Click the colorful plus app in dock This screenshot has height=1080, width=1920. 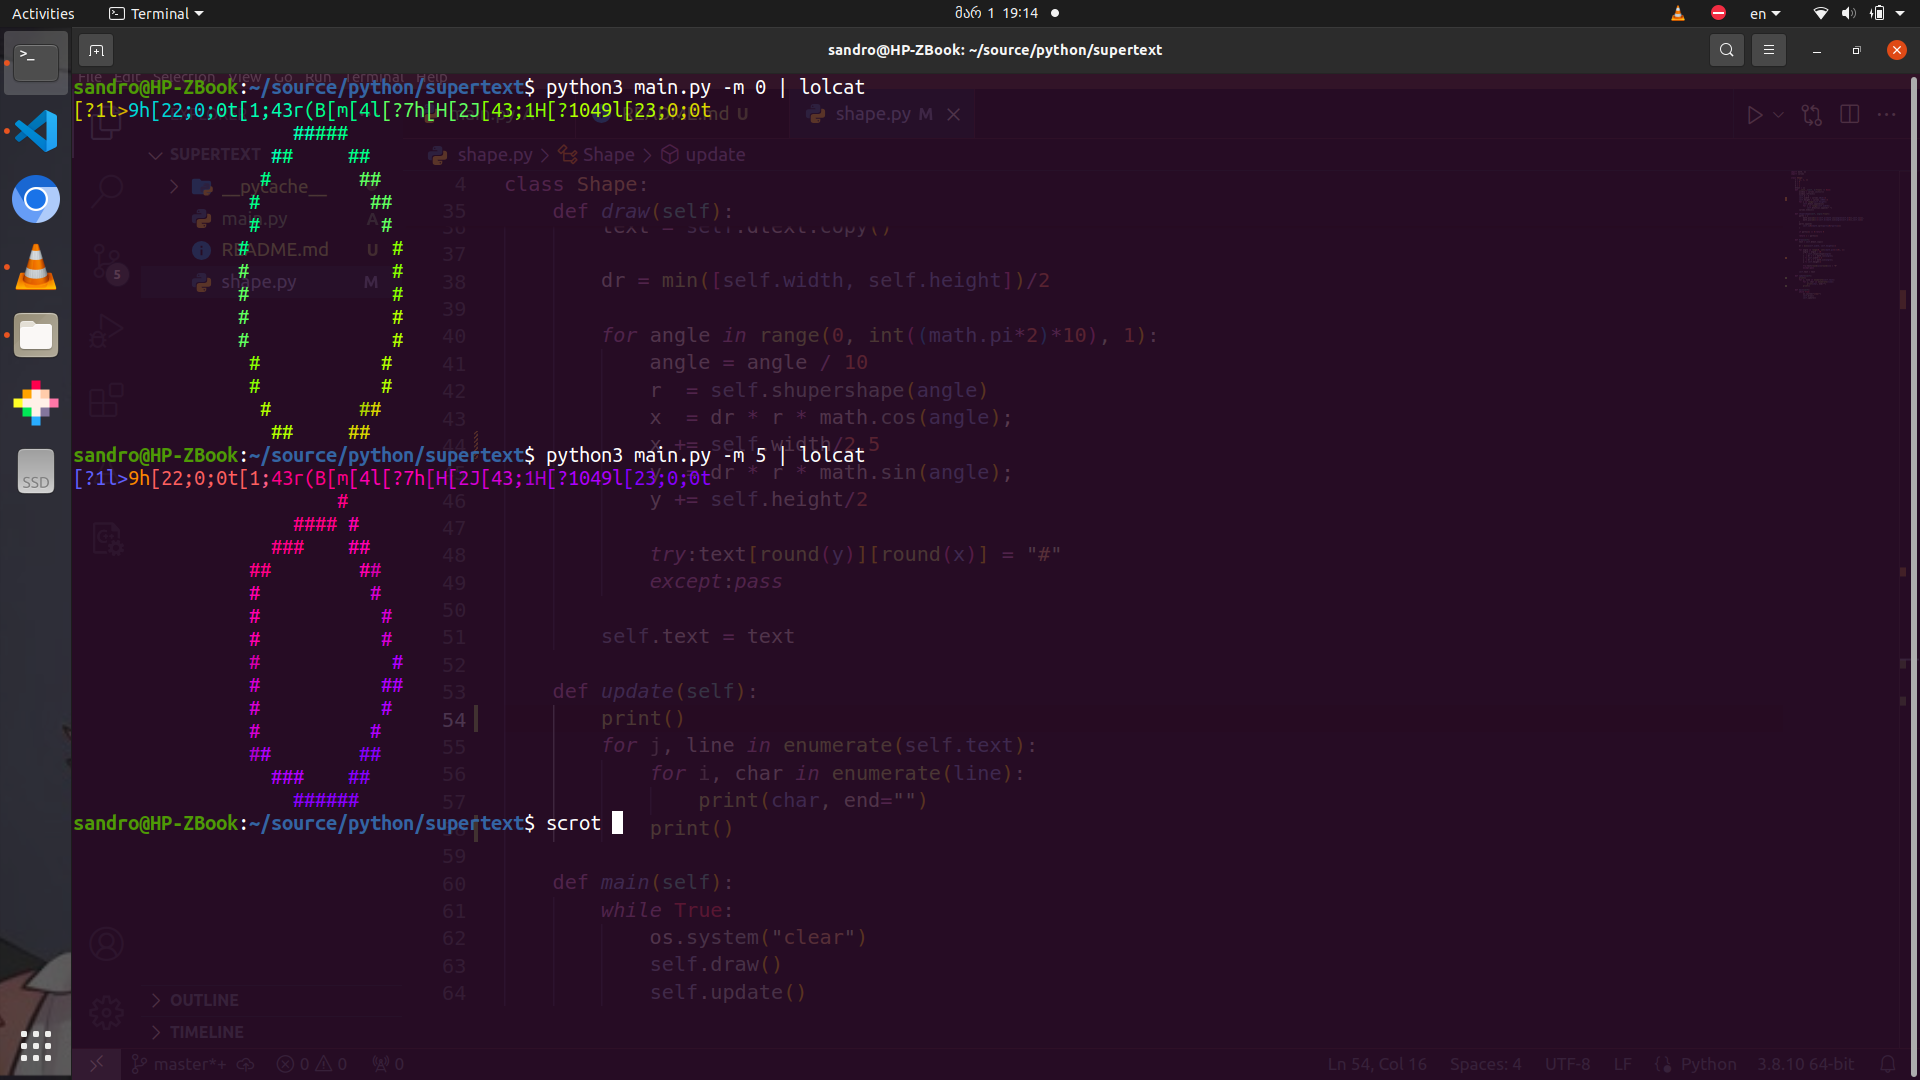coord(36,403)
